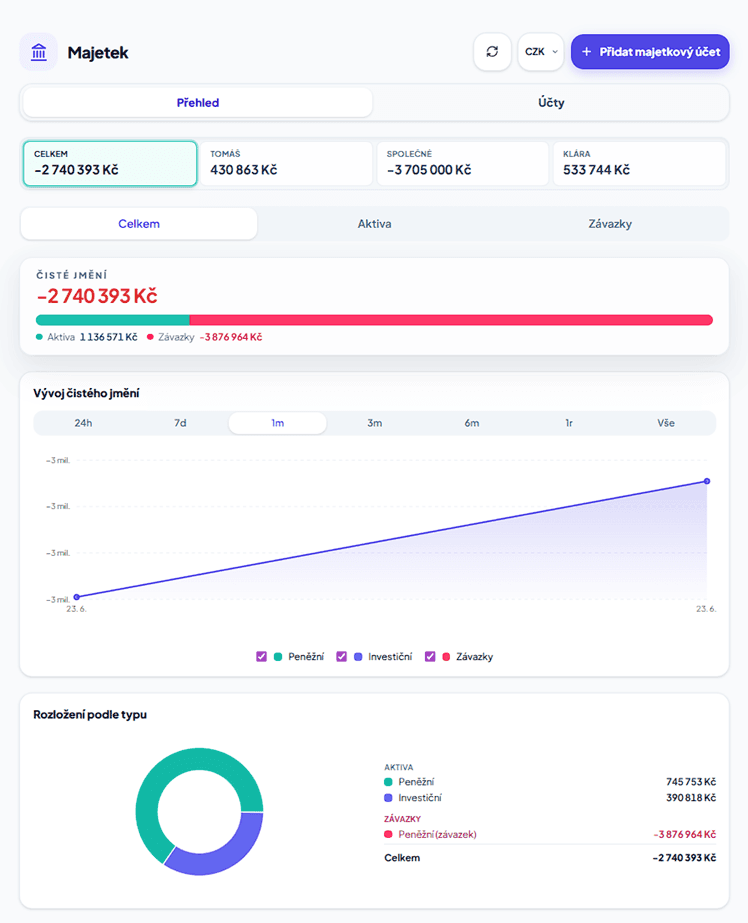Add new account with Přidat majetkový účet
This screenshot has width=748, height=923.
[x=650, y=52]
